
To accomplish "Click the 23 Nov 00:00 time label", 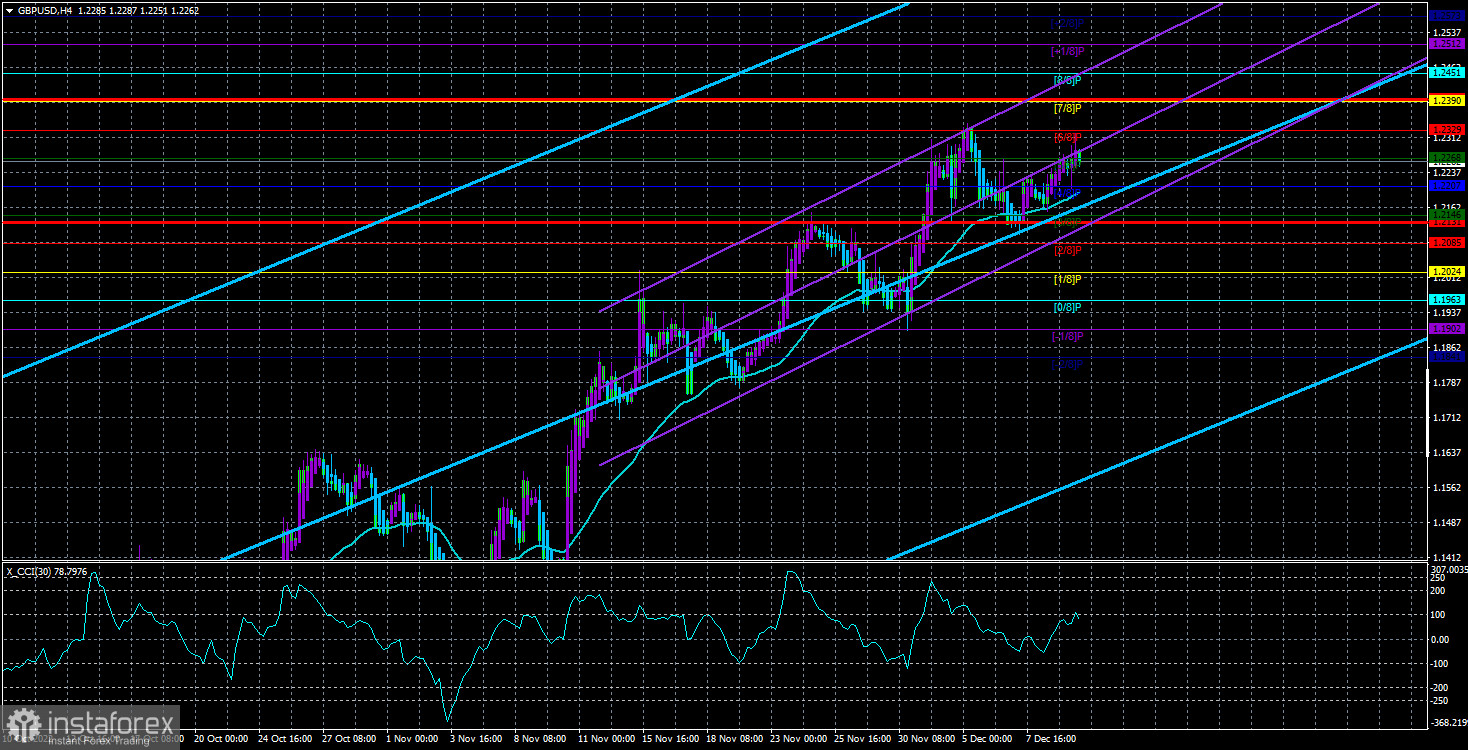I will click(x=800, y=740).
